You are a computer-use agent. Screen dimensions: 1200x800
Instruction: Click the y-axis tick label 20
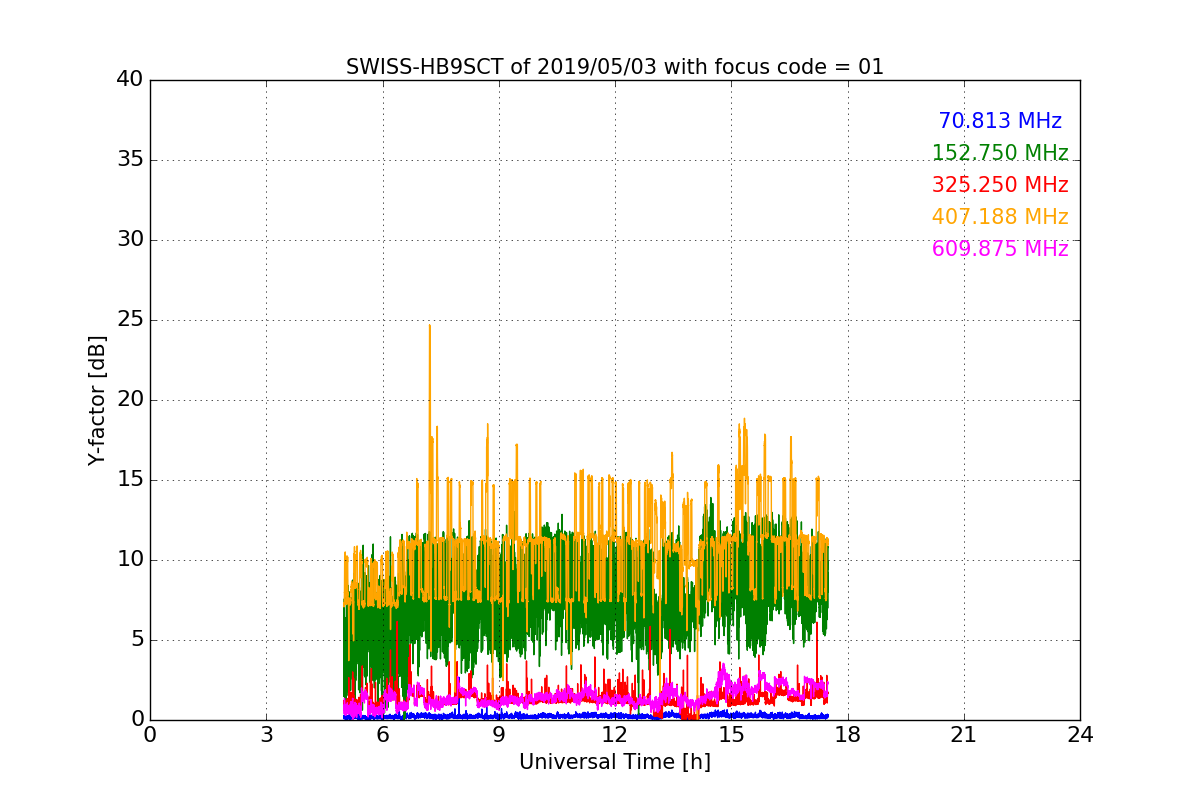[x=130, y=400]
